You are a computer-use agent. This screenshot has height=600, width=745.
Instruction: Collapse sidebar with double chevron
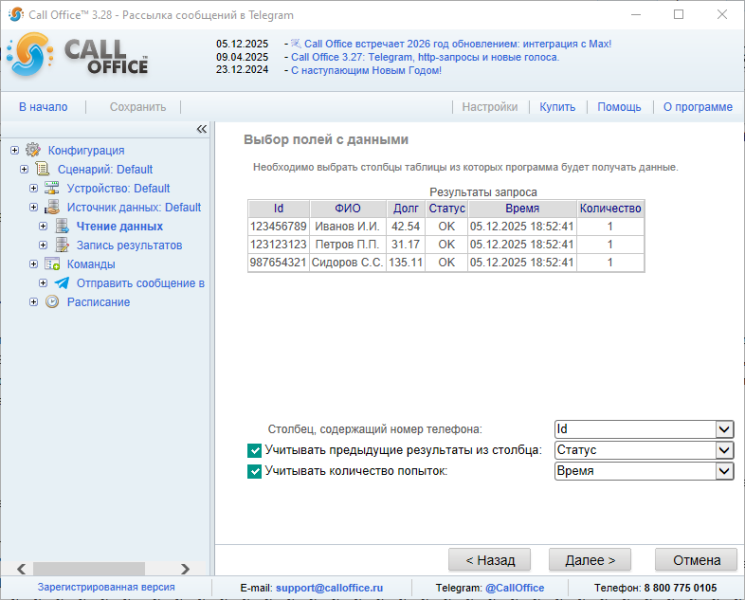click(x=201, y=129)
